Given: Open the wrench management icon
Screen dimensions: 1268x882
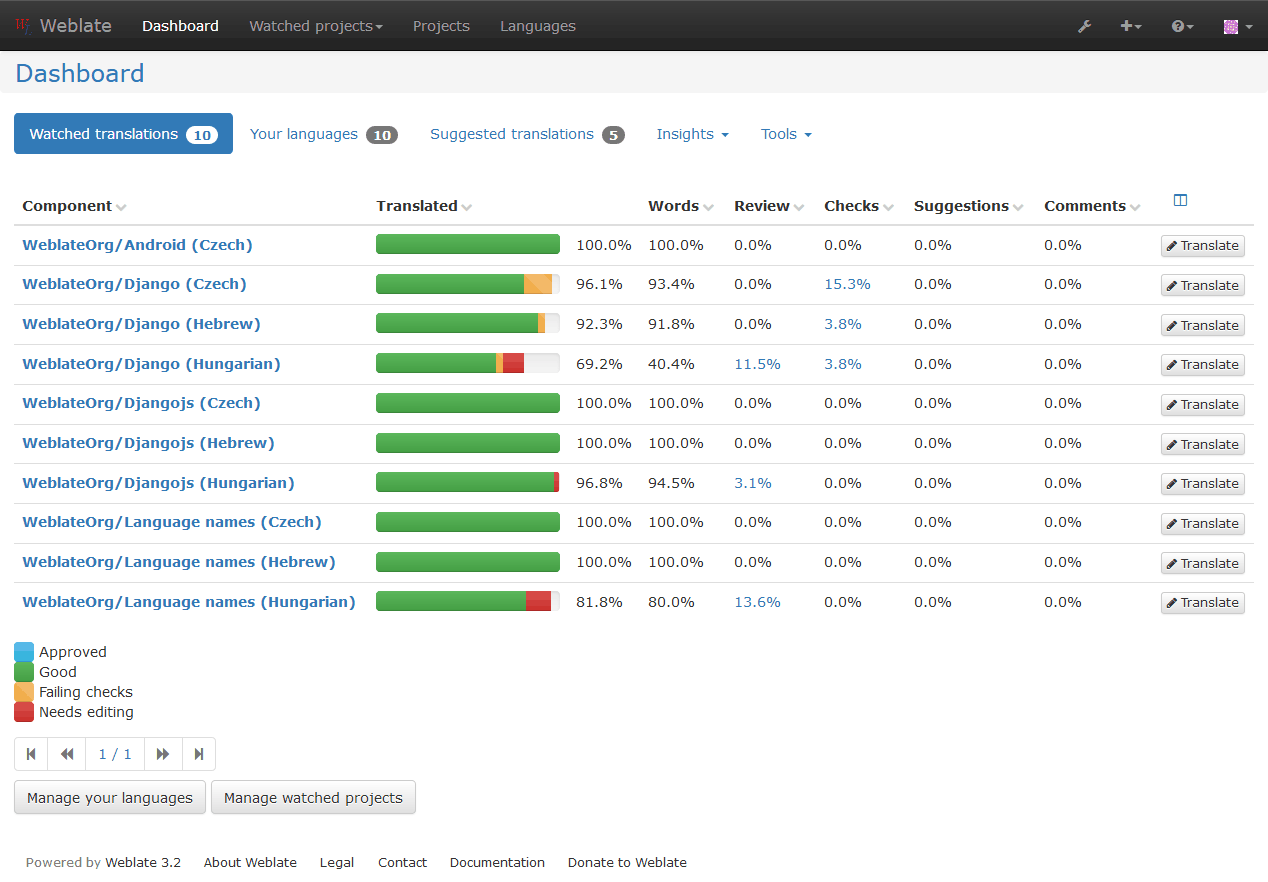Looking at the screenshot, I should (1084, 26).
